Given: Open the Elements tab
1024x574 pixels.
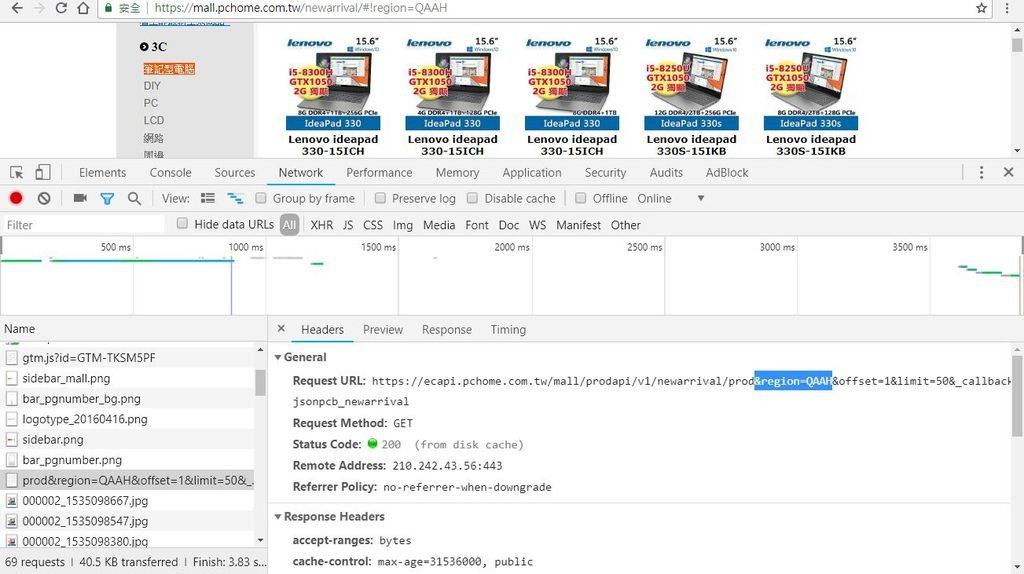Looking at the screenshot, I should pyautogui.click(x=103, y=172).
